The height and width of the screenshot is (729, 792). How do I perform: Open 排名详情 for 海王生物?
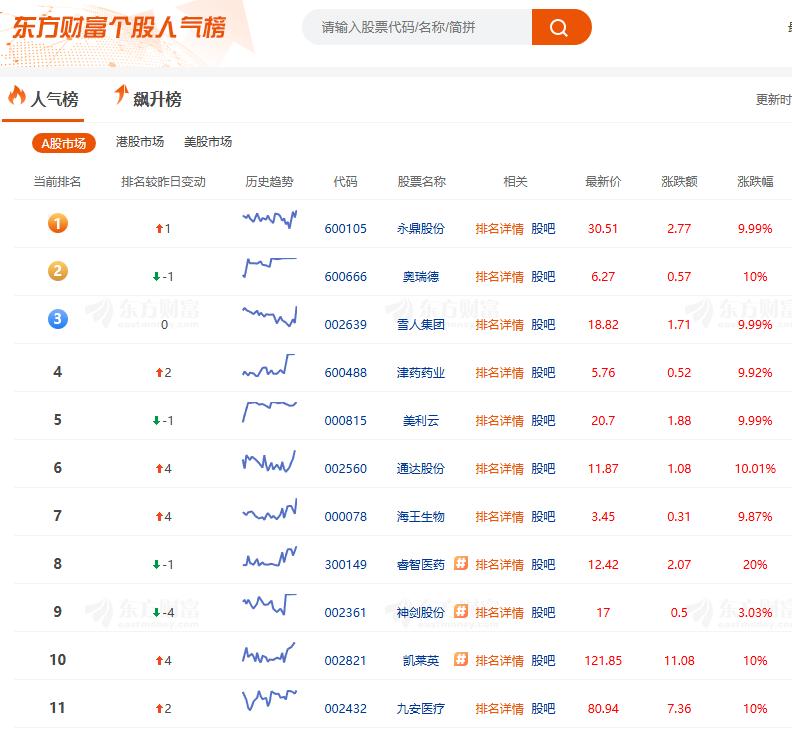(x=500, y=517)
